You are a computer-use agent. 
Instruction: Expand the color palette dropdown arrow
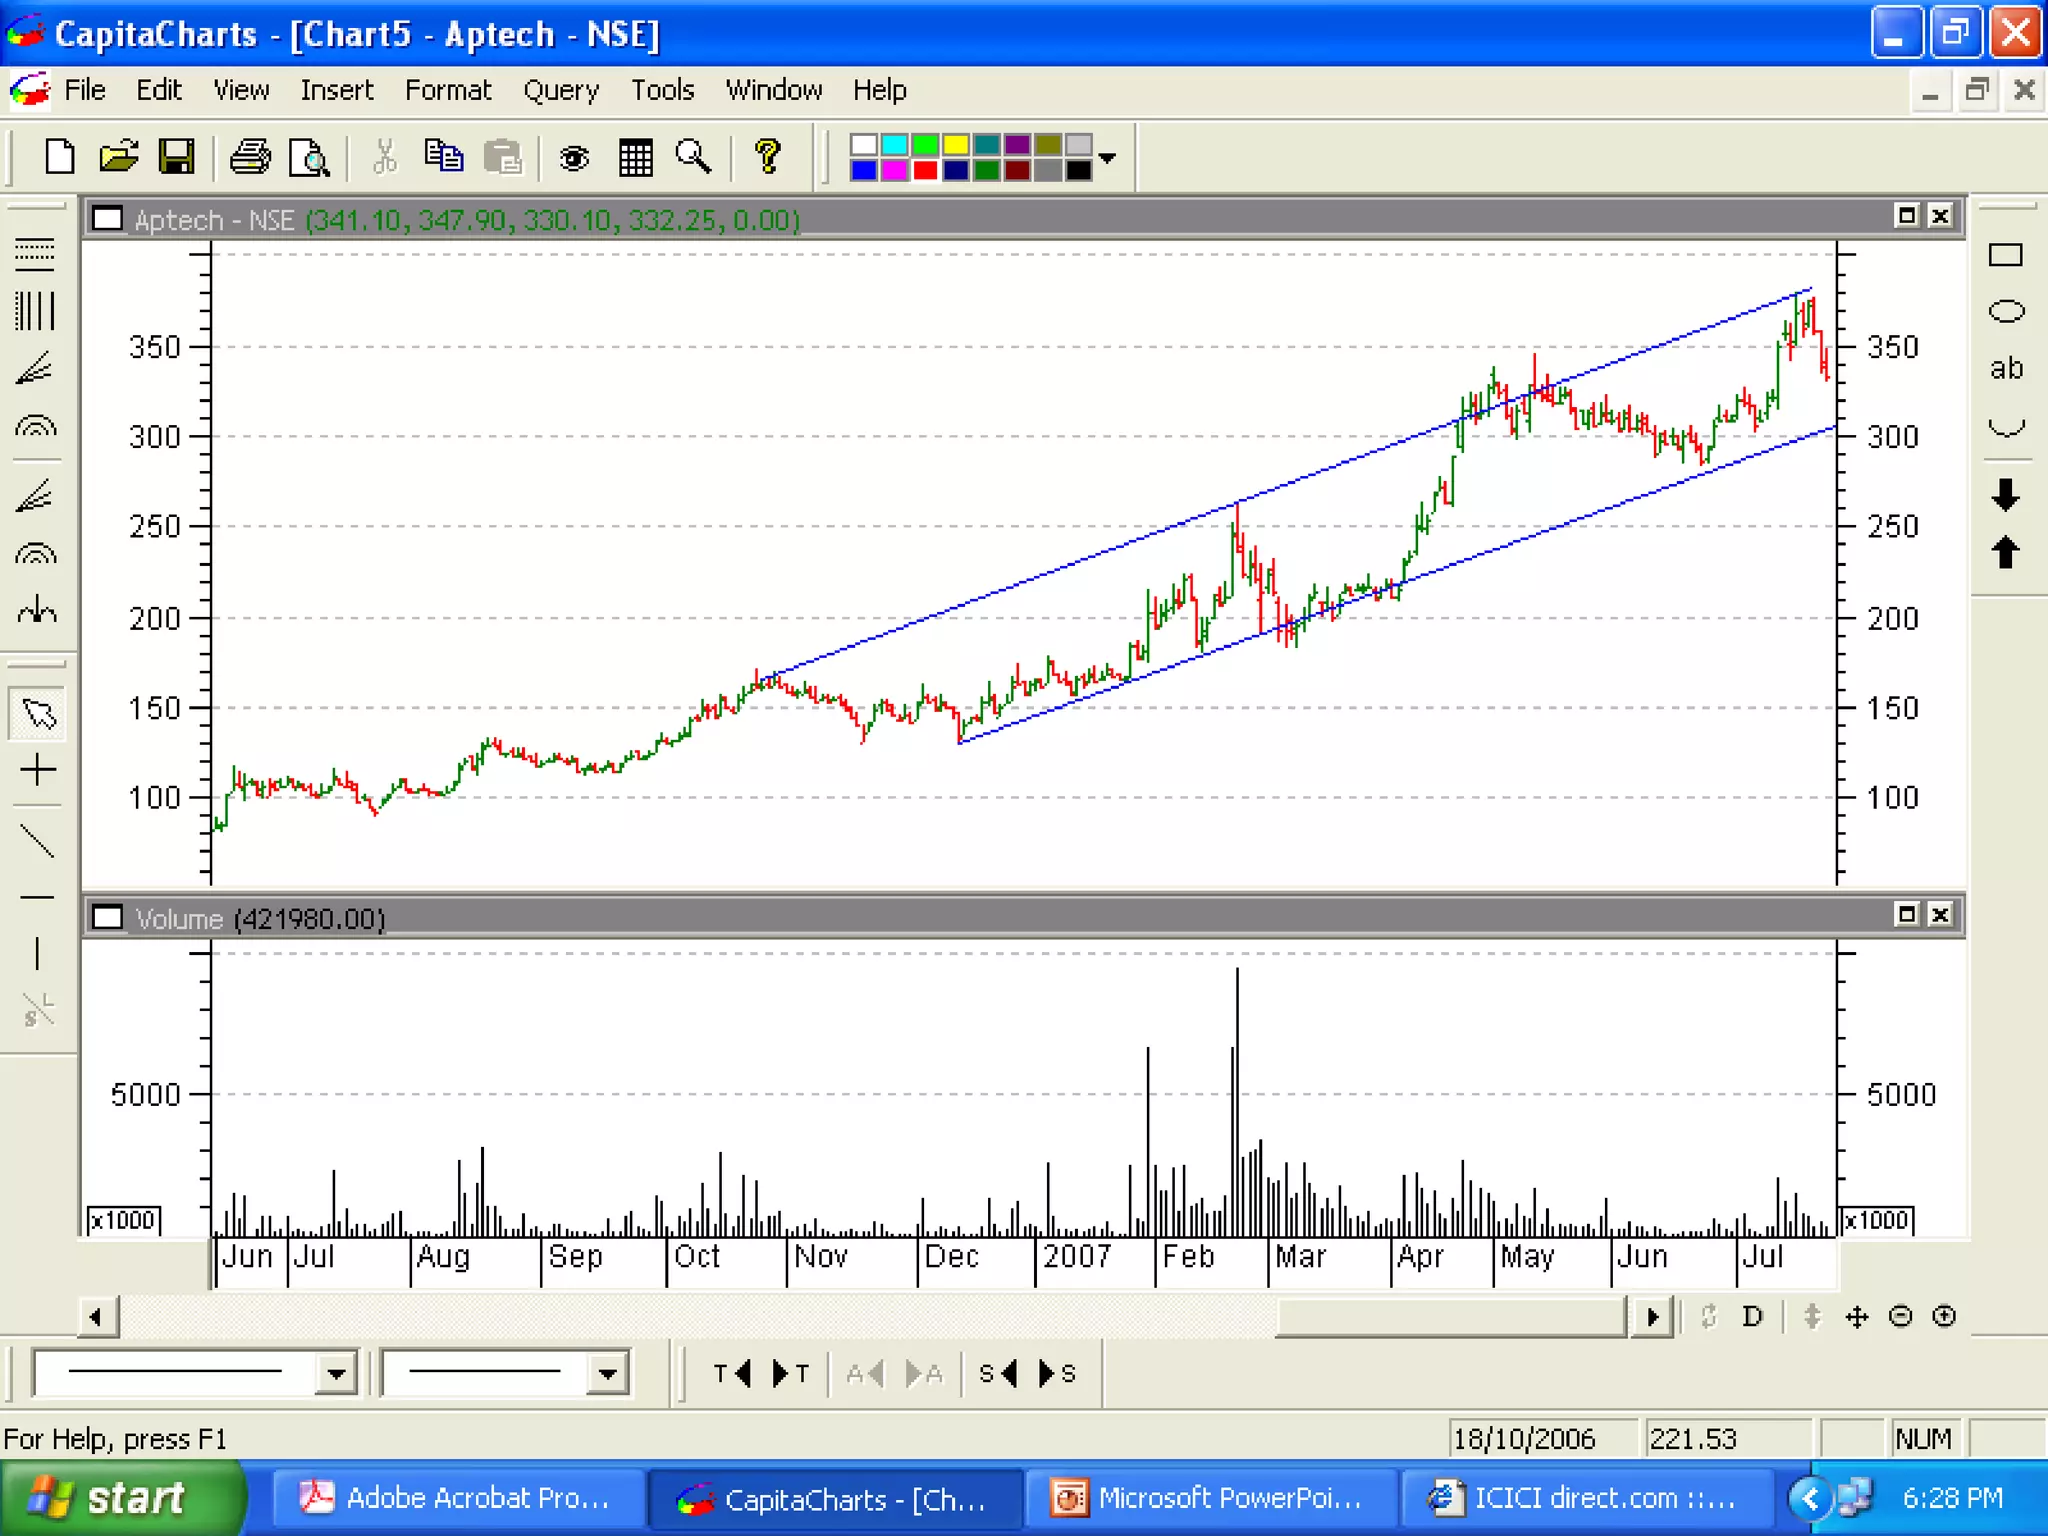pos(1107,158)
